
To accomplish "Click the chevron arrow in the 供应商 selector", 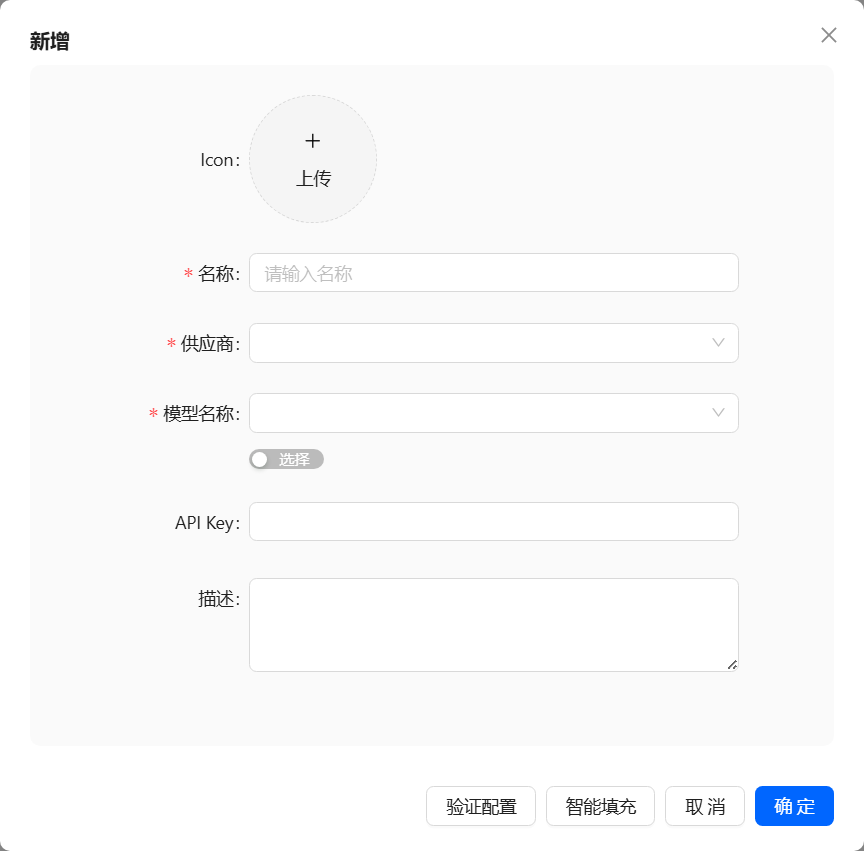I will click(718, 343).
